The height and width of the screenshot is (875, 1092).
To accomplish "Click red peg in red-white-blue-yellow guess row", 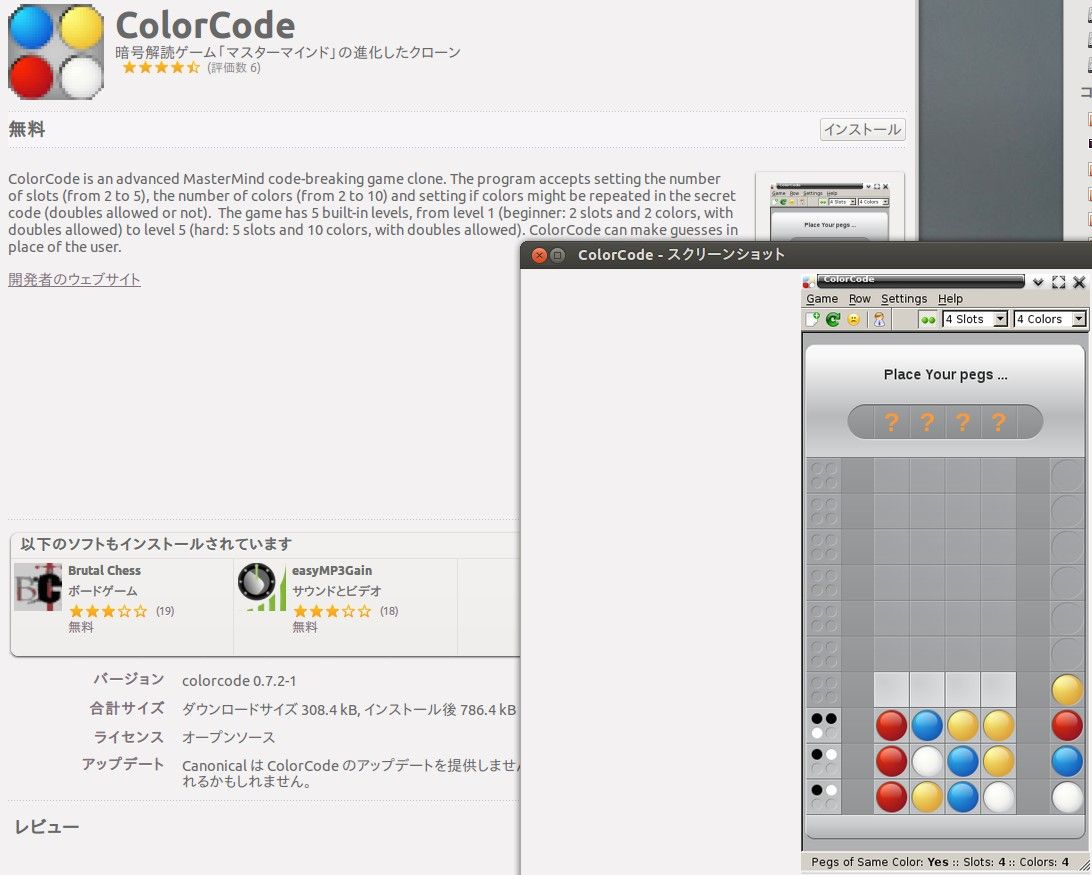I will click(891, 761).
